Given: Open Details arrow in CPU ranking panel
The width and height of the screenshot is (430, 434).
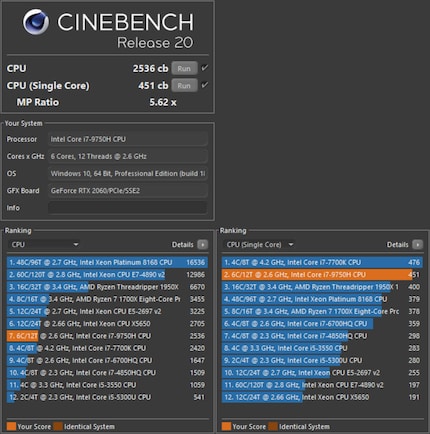Looking at the screenshot, I should click(202, 245).
